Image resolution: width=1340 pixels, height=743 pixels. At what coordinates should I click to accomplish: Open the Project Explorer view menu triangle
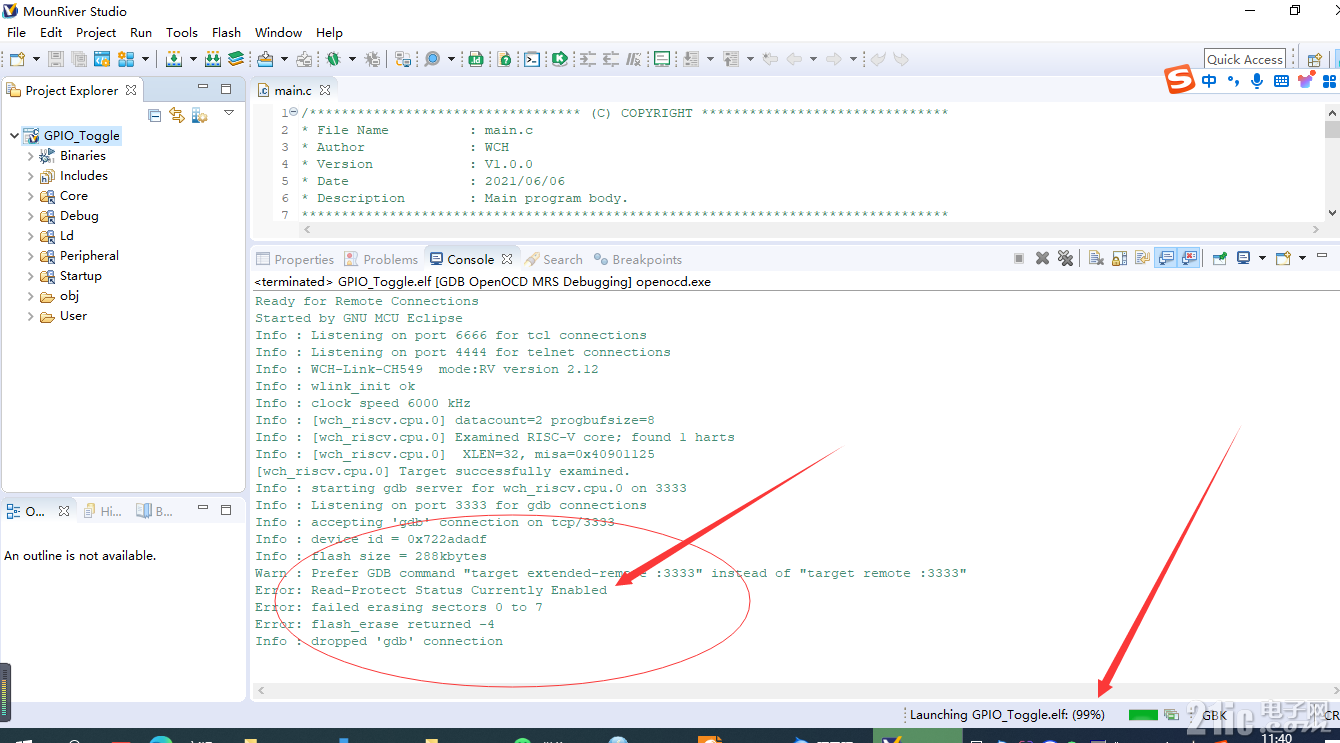[x=229, y=113]
